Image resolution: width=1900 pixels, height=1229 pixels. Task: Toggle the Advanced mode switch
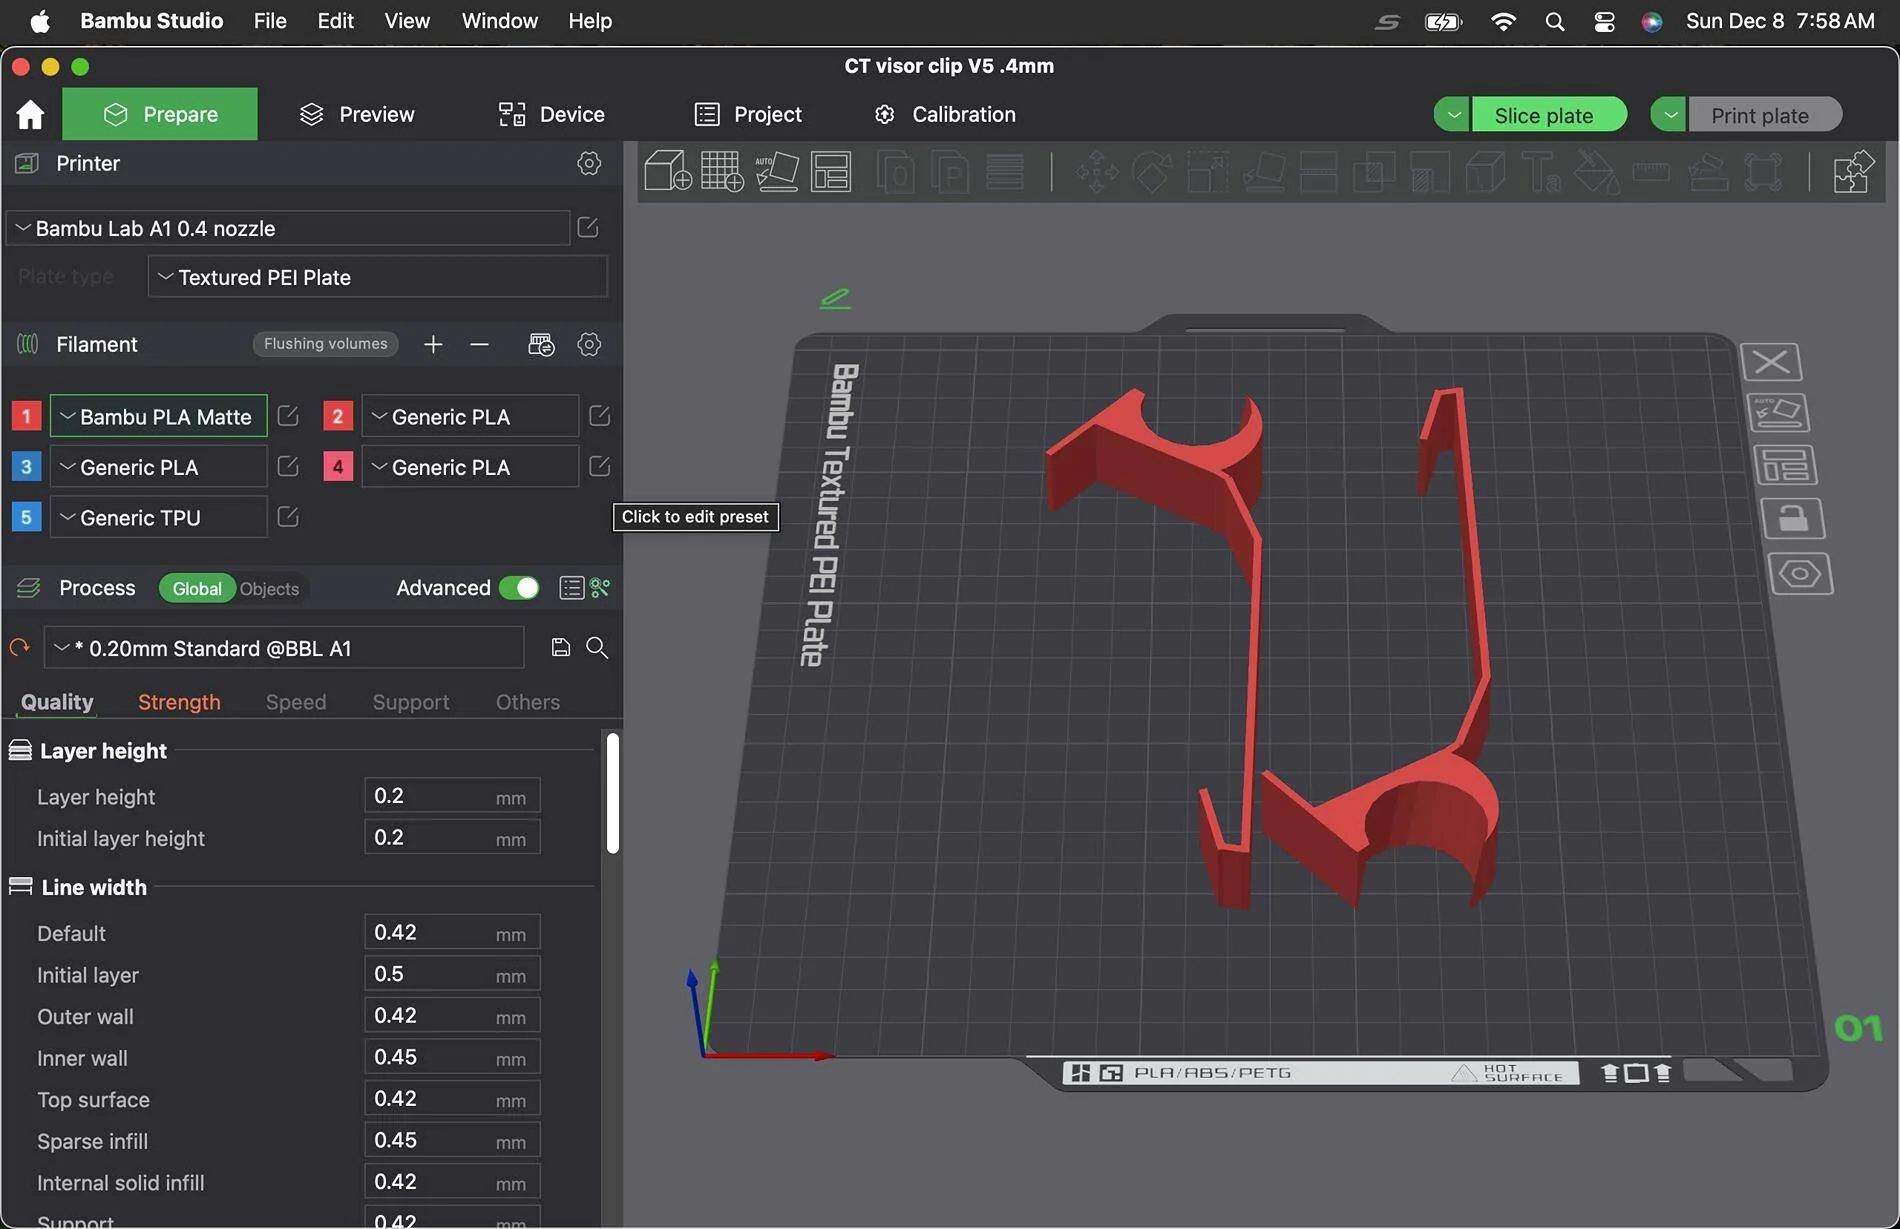(x=519, y=588)
